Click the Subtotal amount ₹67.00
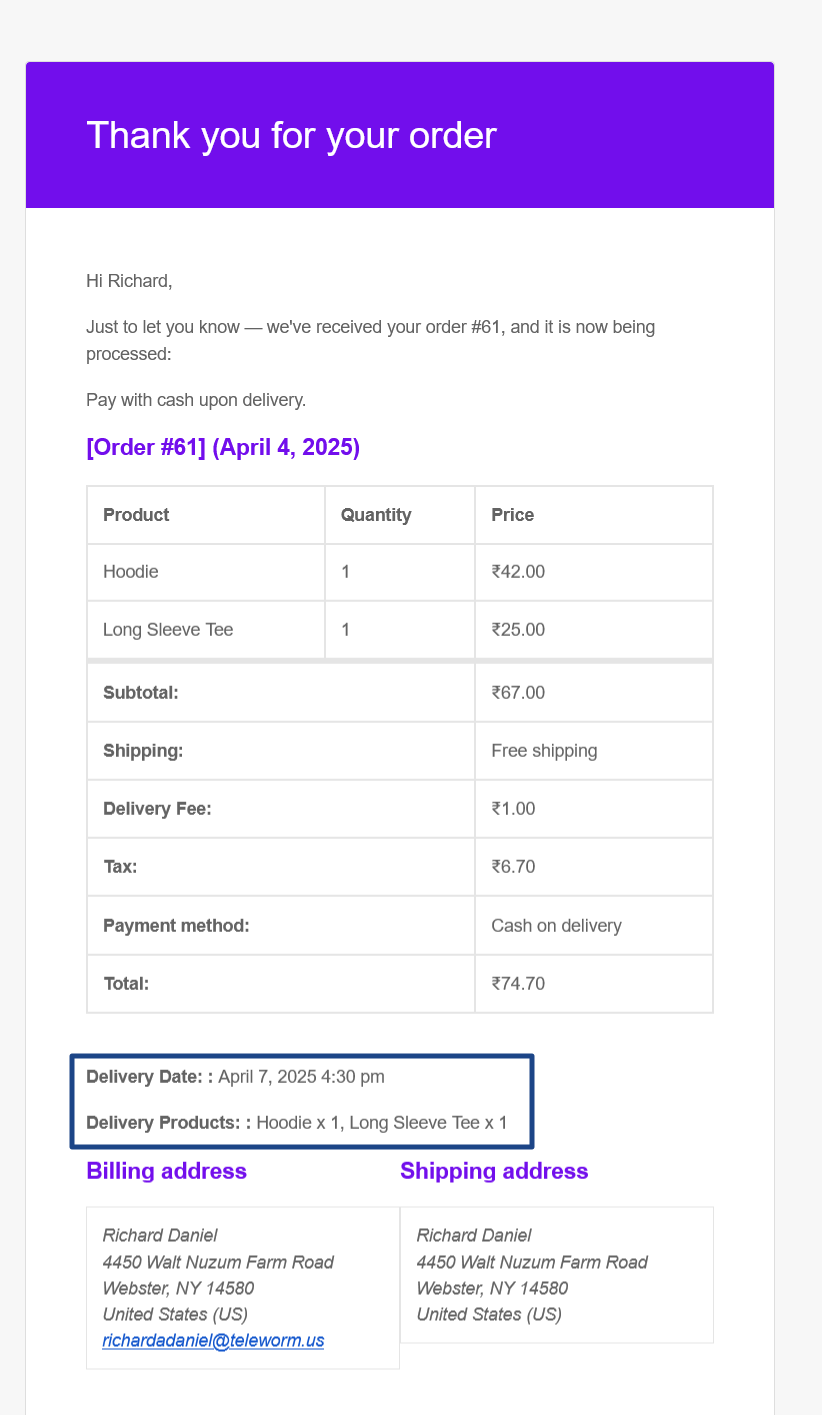Screen dimensions: 822x1415 [518, 692]
